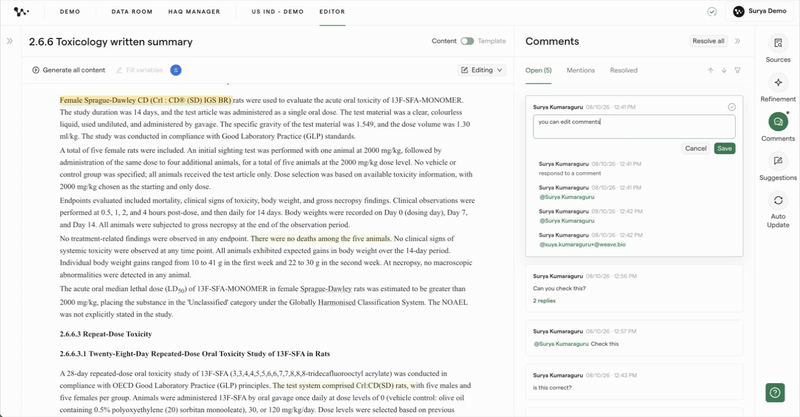The image size is (800, 417).
Task: Open the DEMO navigation item
Action: [x=70, y=11]
